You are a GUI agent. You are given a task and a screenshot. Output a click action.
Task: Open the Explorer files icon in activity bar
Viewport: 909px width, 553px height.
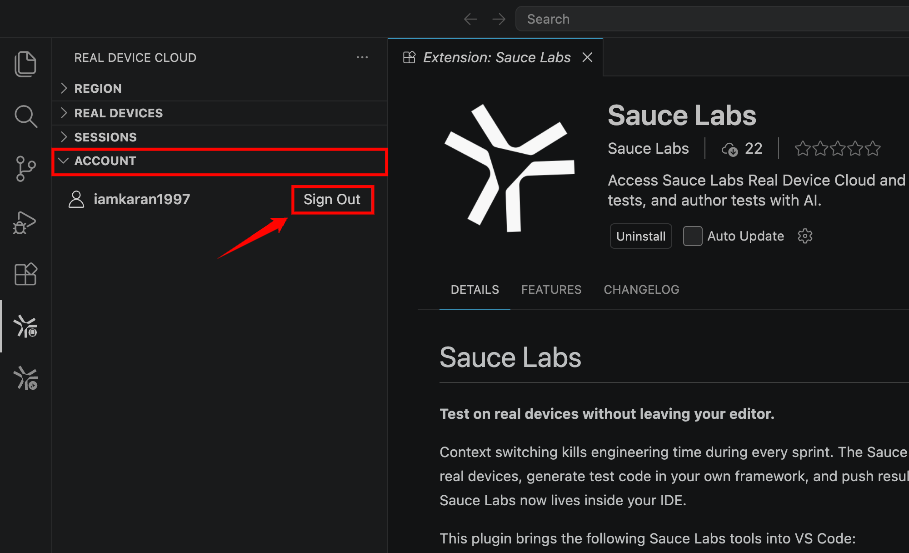pos(25,64)
